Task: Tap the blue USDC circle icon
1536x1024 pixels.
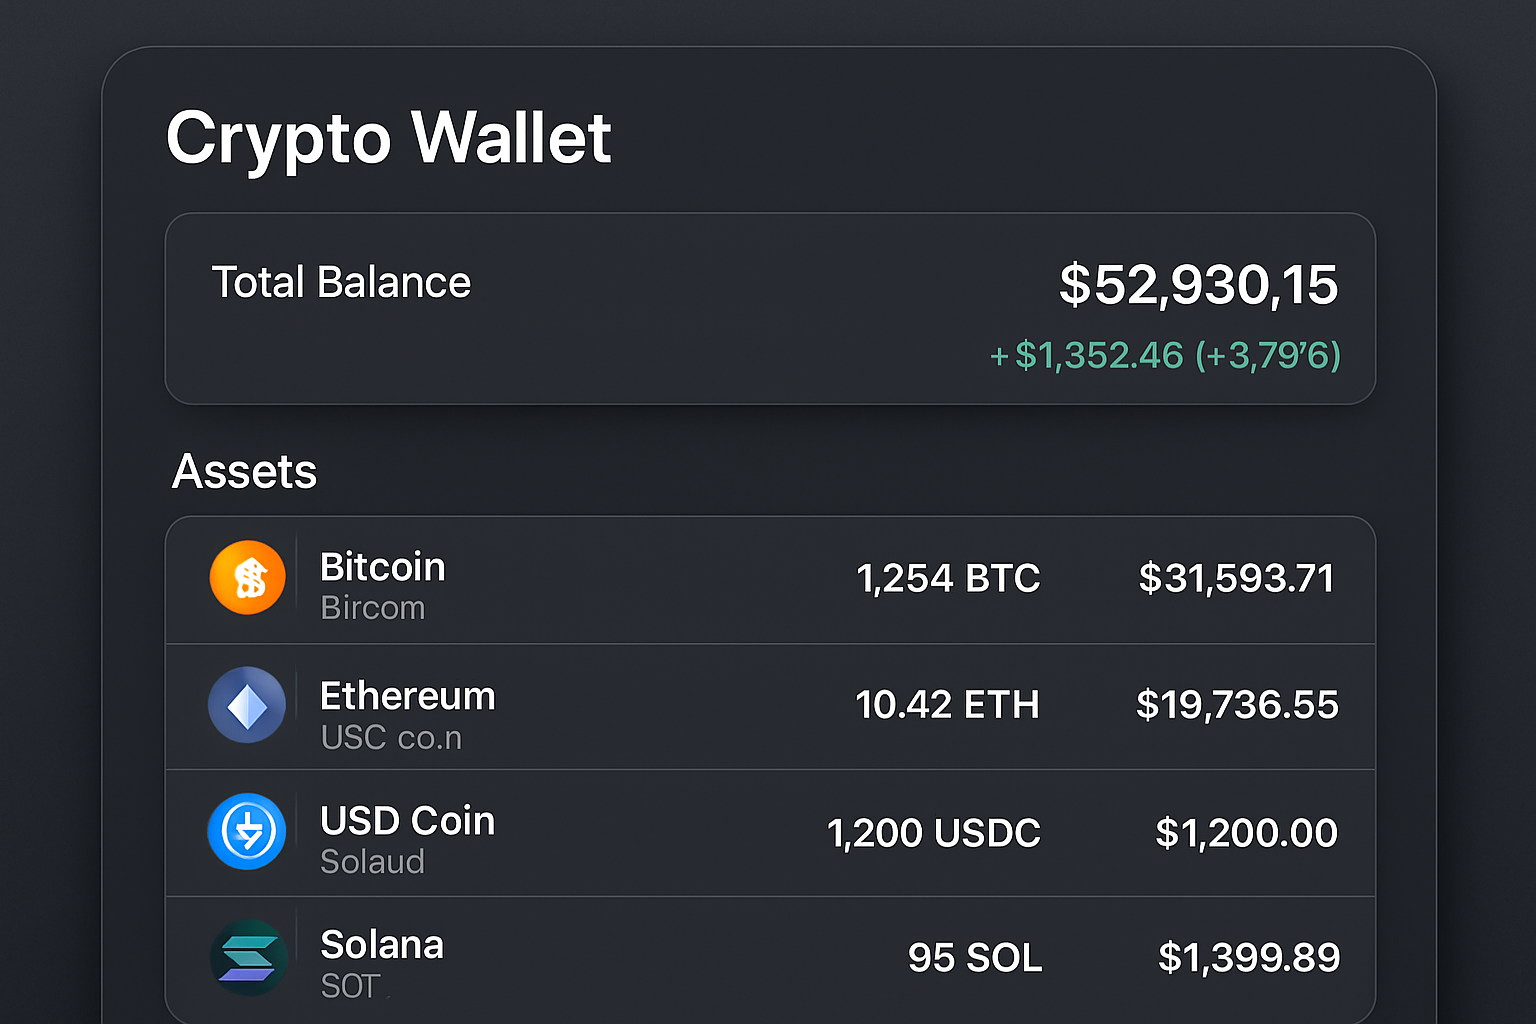Action: coord(246,832)
